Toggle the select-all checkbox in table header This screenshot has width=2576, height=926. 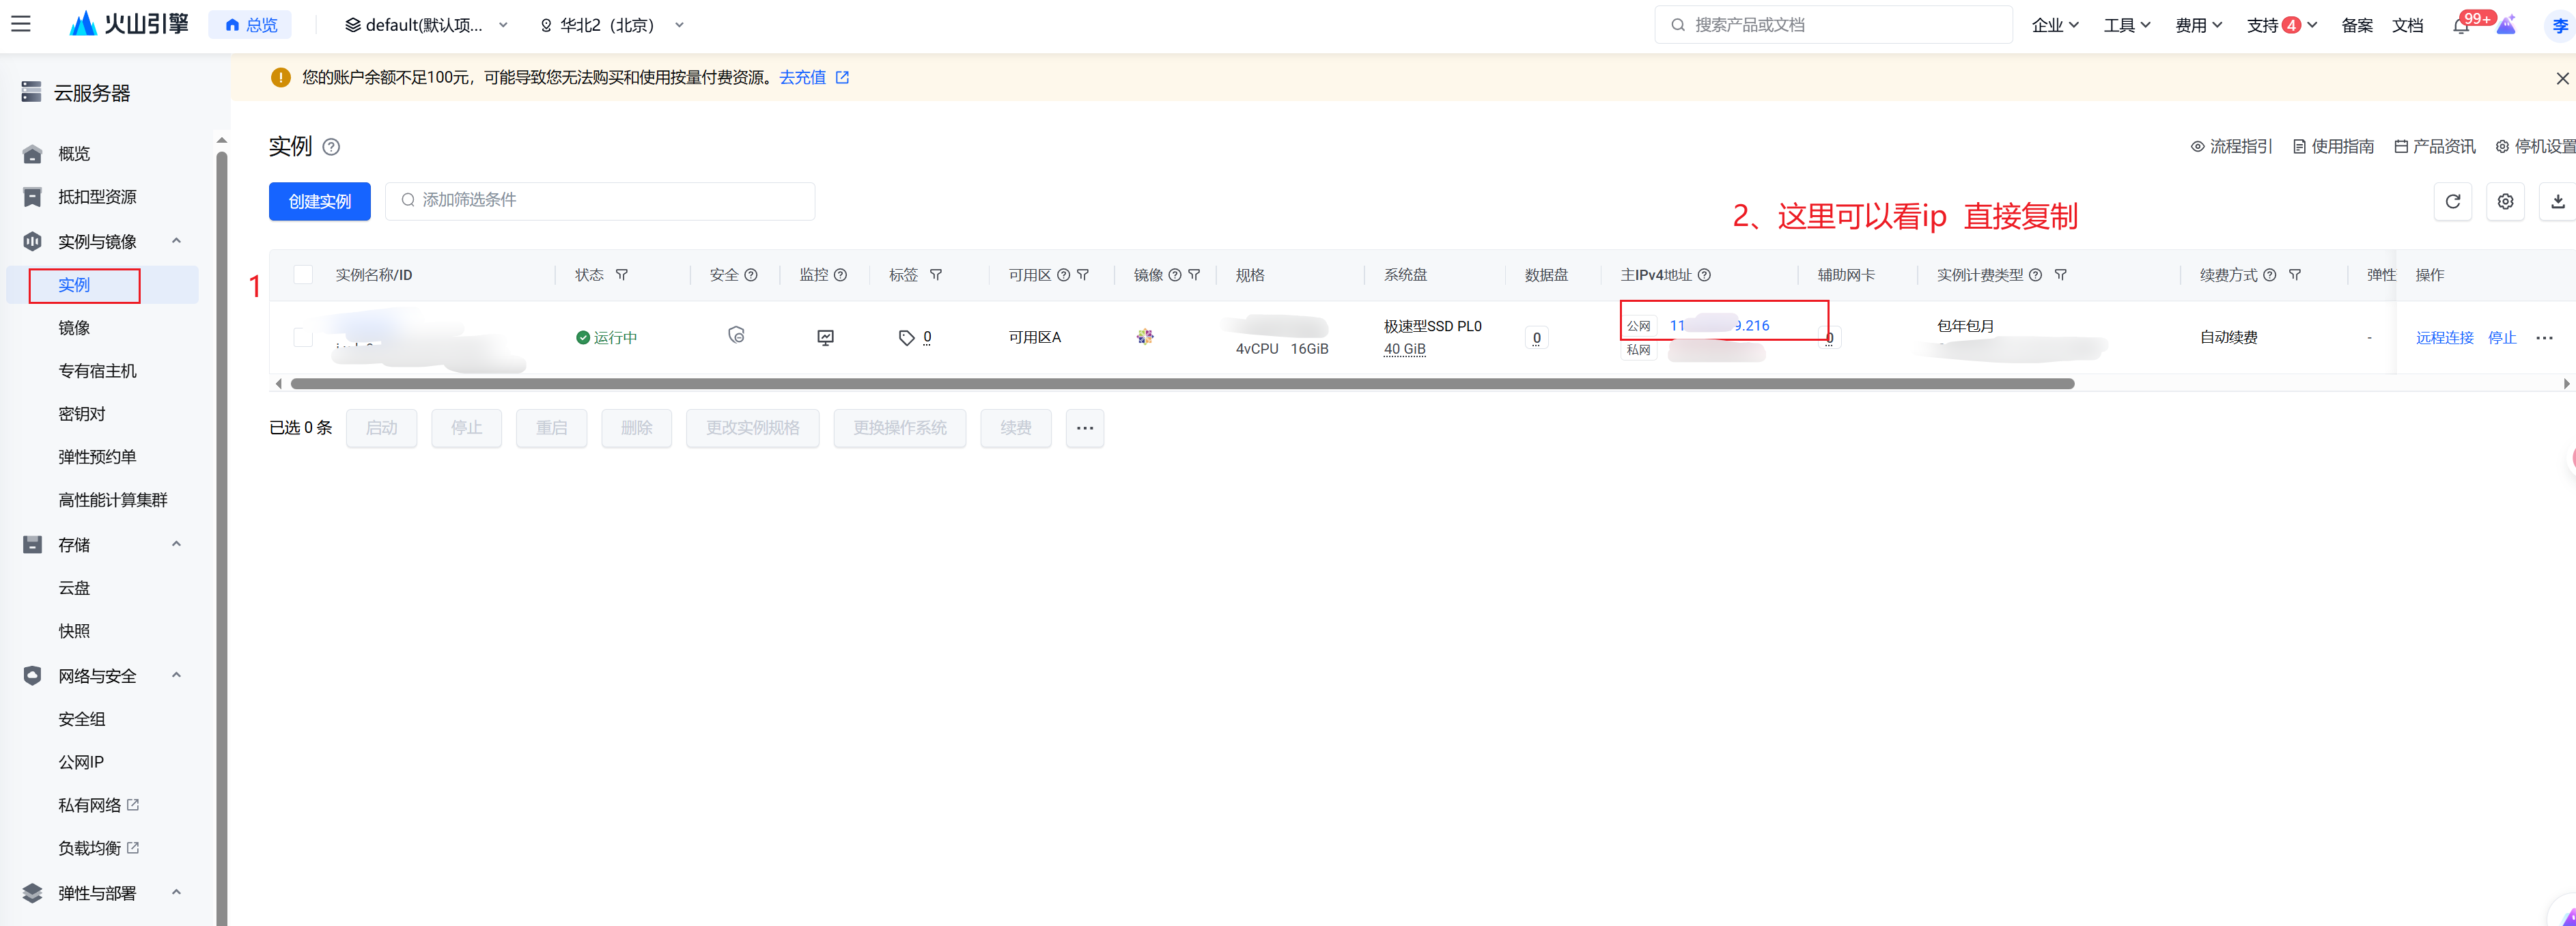(303, 275)
